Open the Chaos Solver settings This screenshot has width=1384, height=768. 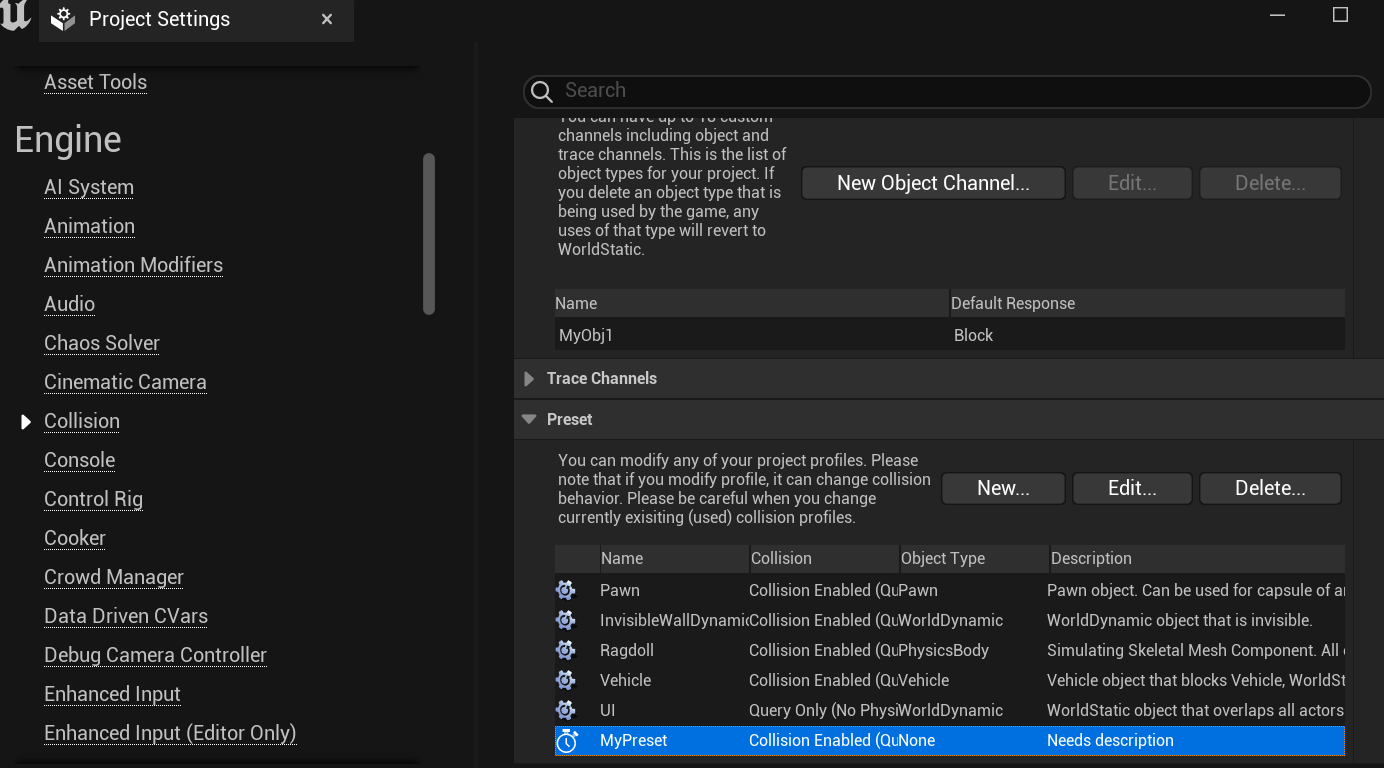102,343
